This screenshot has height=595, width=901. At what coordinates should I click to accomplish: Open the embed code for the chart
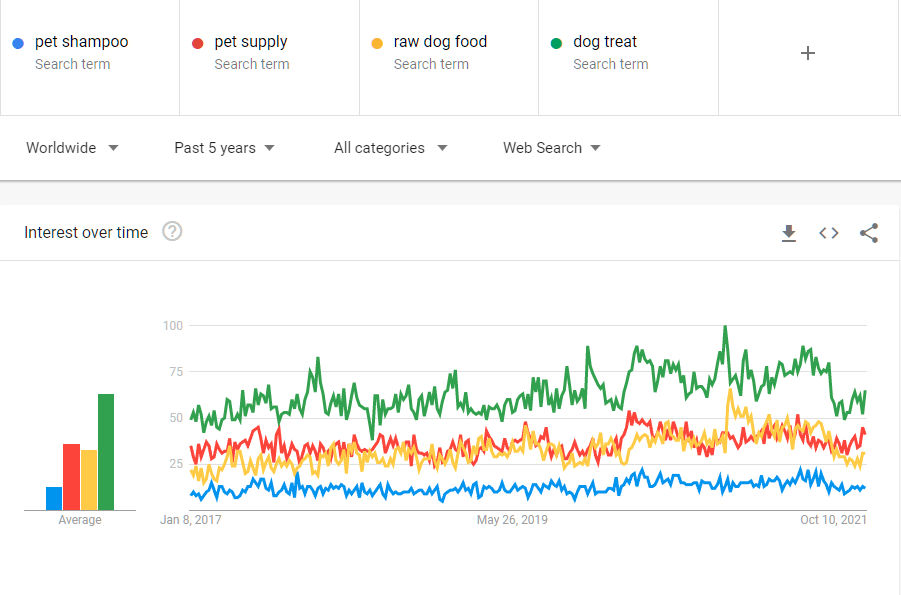click(x=828, y=233)
